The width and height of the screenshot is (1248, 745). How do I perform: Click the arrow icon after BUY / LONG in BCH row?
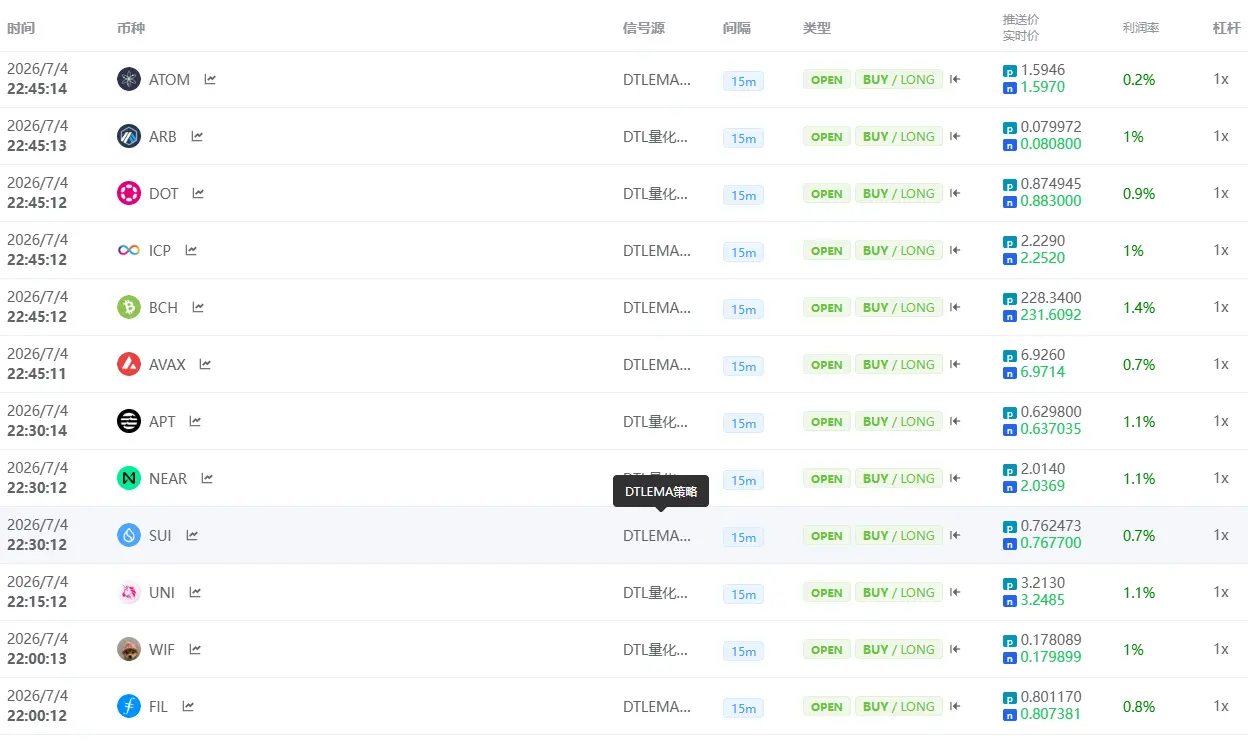[x=955, y=307]
